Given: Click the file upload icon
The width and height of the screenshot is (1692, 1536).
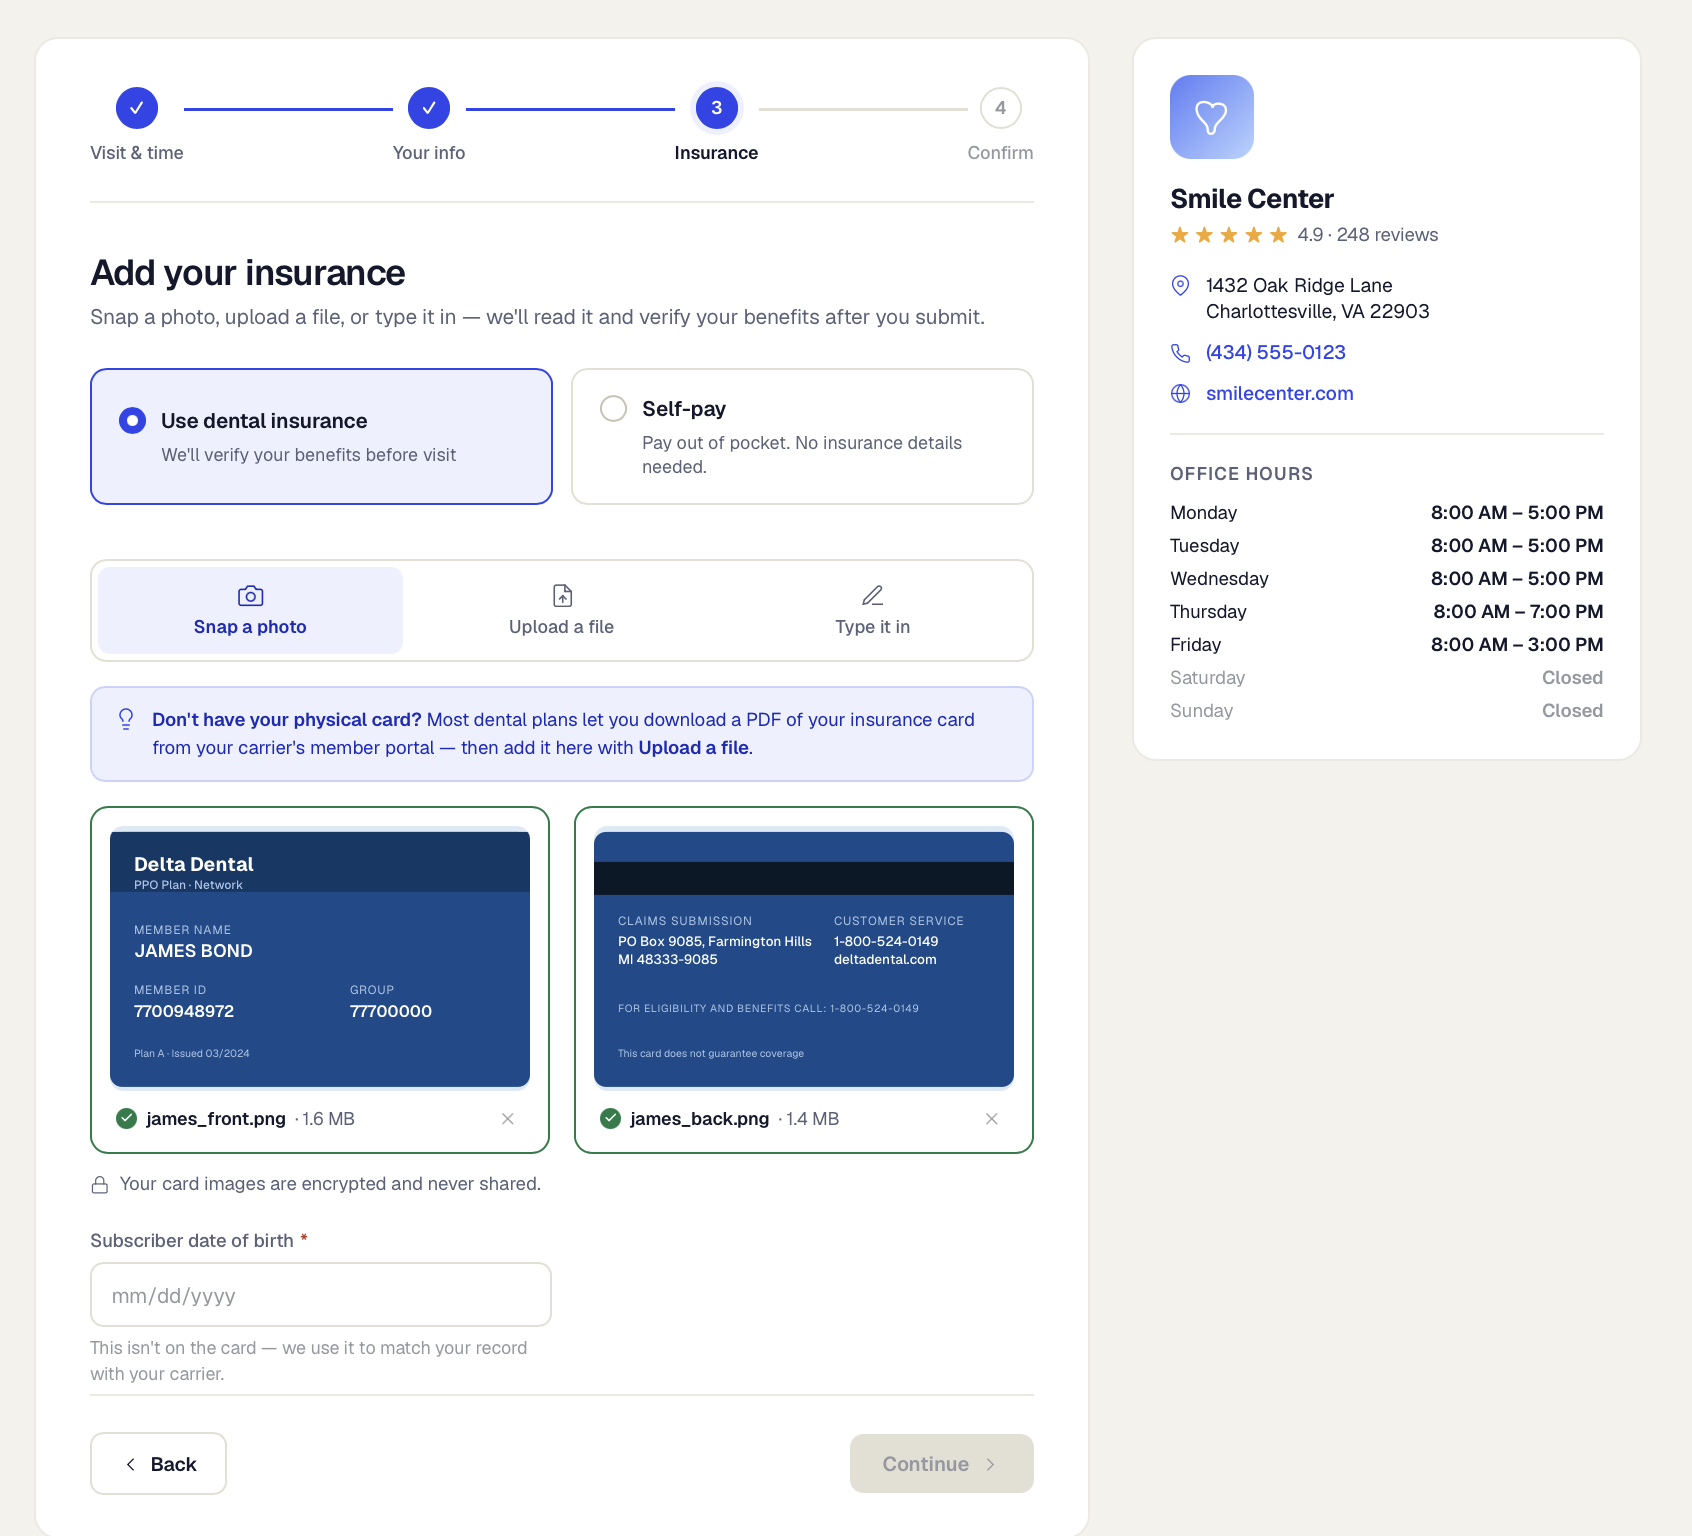Looking at the screenshot, I should point(562,596).
